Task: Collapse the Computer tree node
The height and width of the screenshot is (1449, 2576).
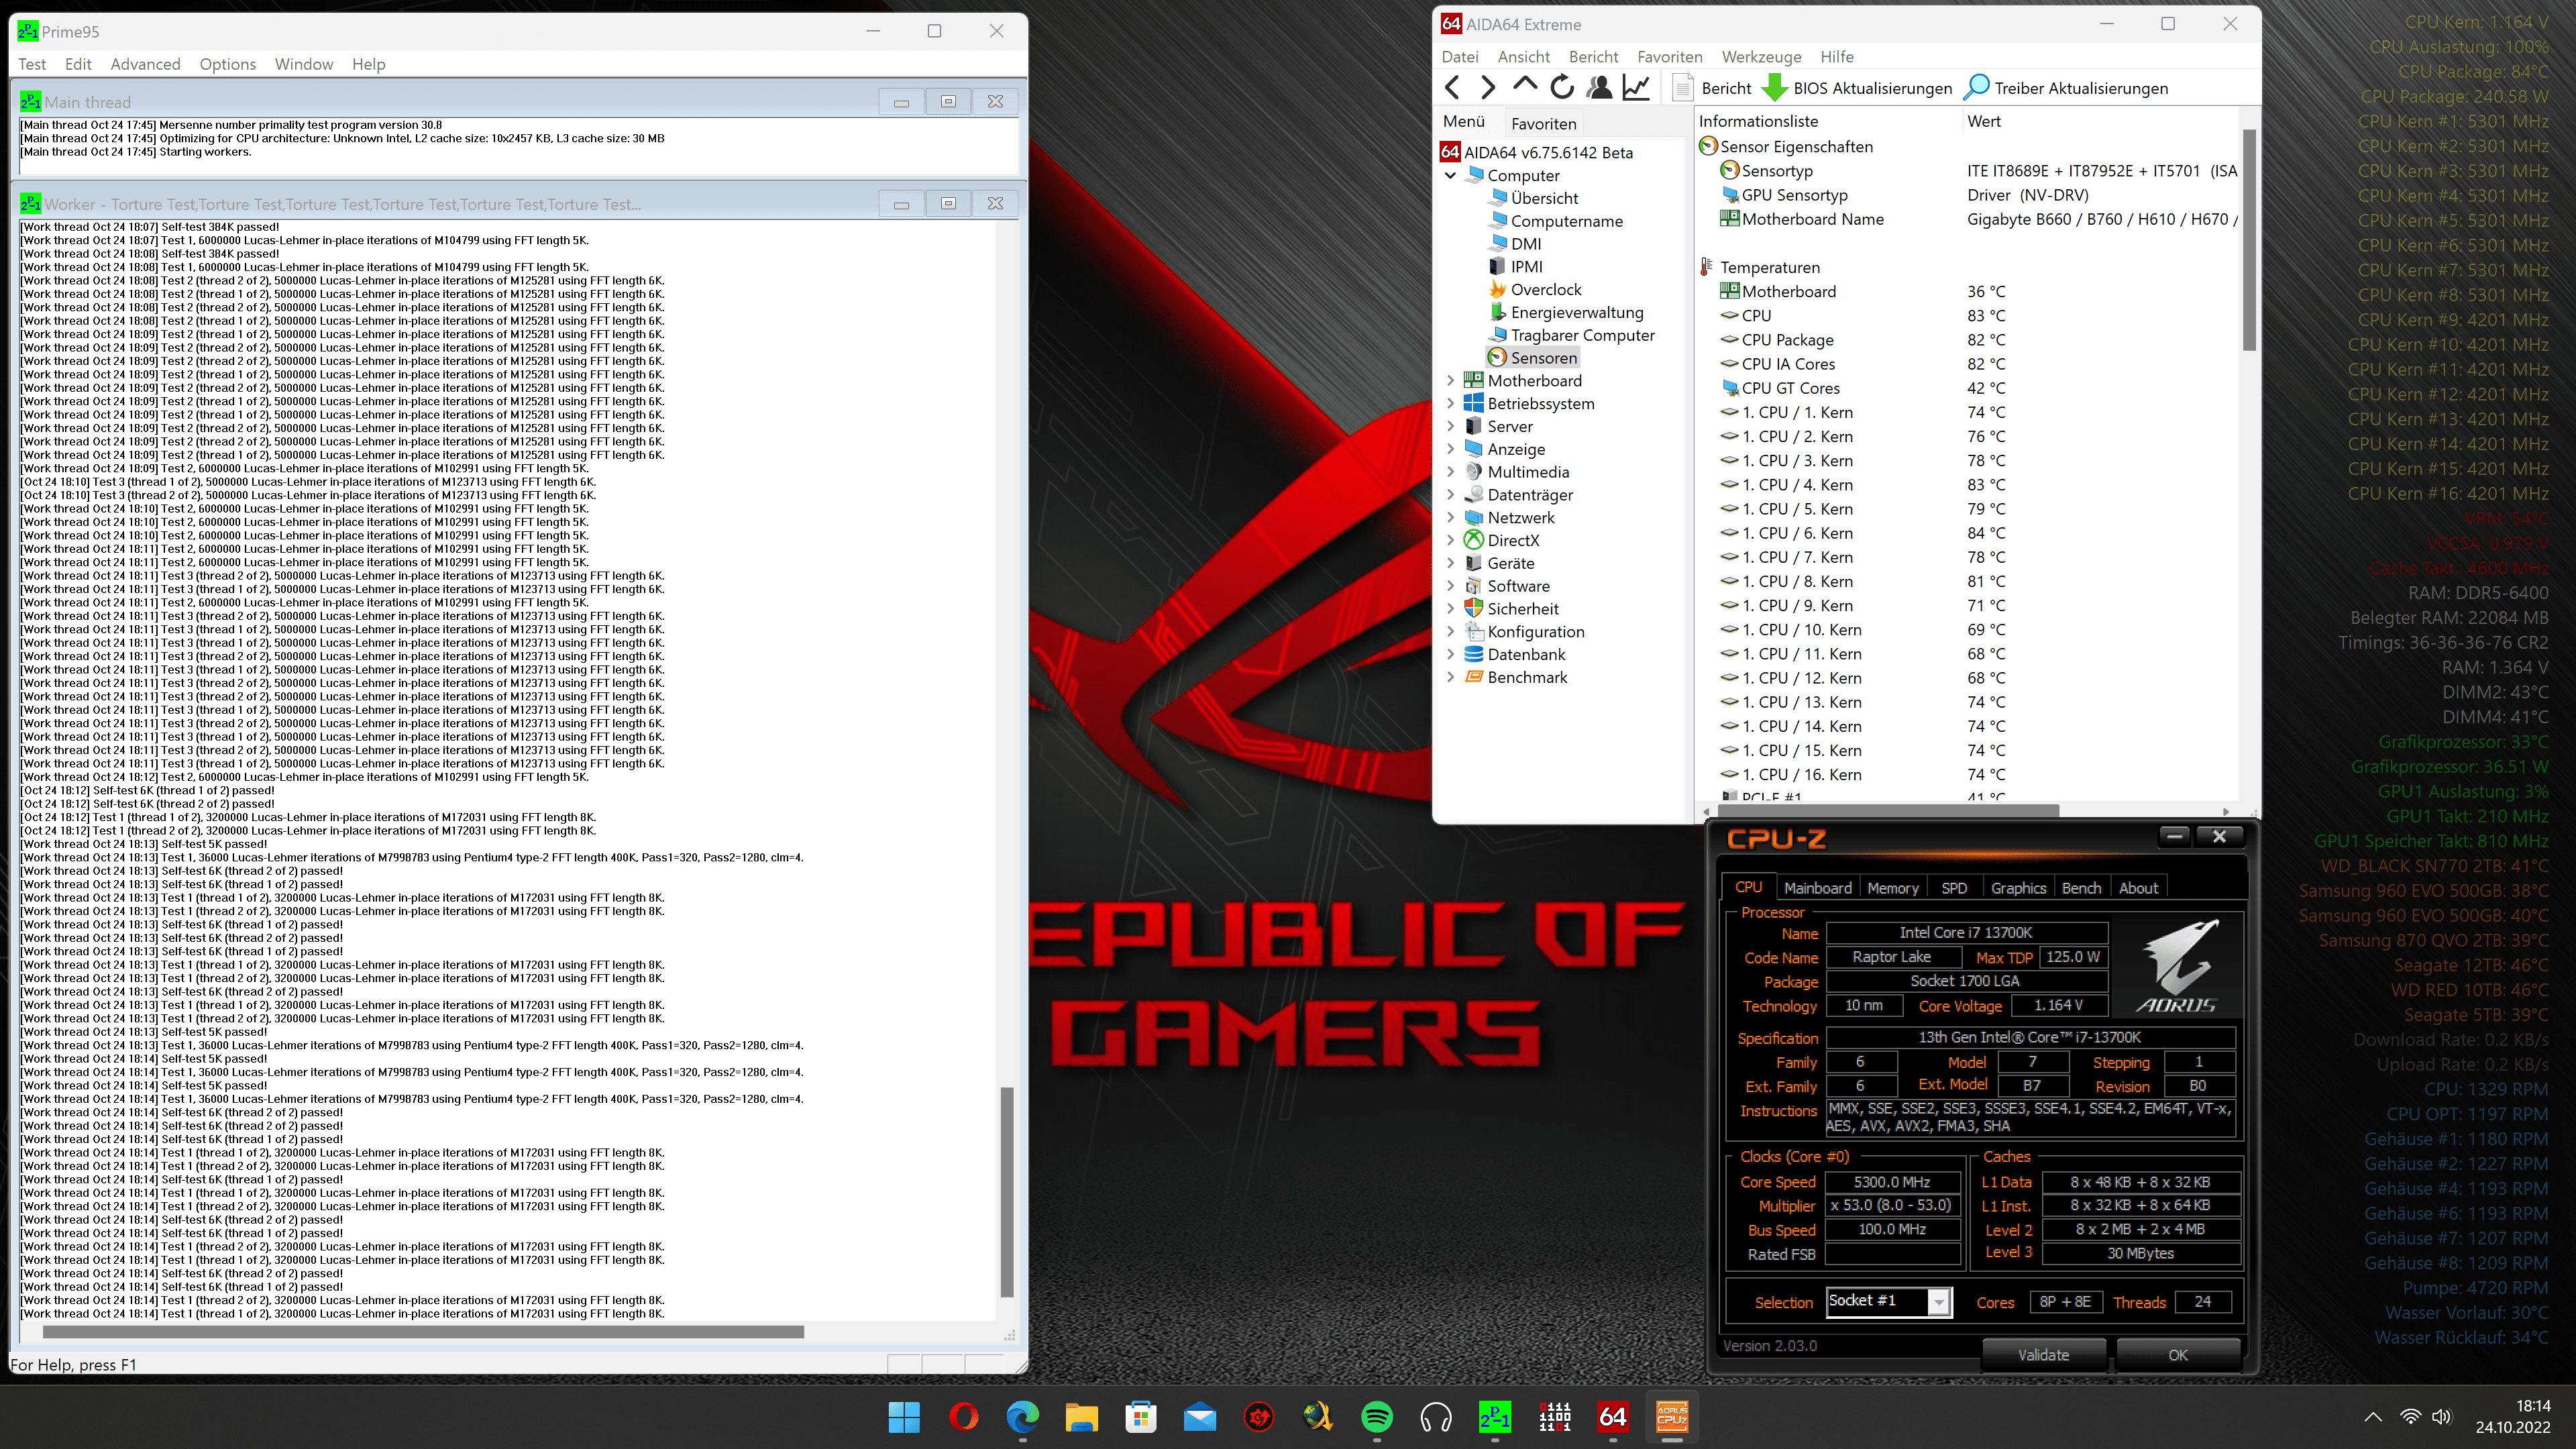Action: pos(1450,175)
